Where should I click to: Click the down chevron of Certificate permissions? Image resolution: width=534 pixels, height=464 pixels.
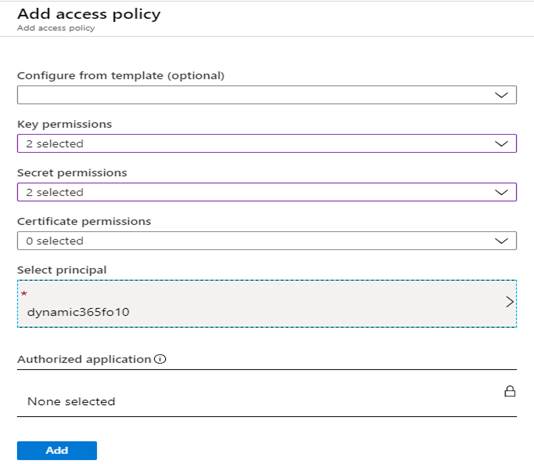coord(501,241)
